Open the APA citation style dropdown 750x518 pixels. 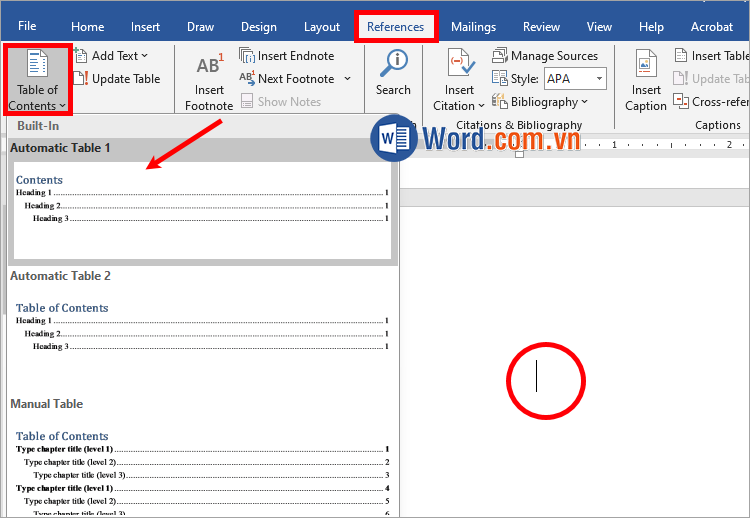(x=575, y=79)
